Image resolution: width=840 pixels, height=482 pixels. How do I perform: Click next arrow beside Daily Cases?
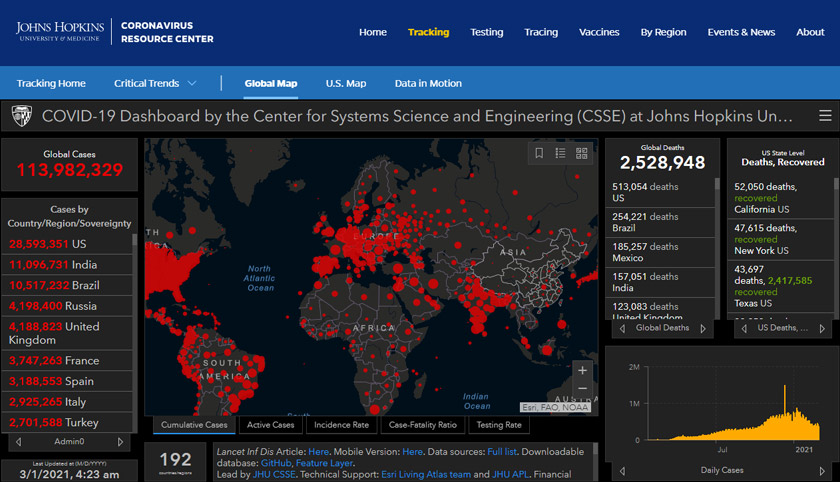(821, 469)
